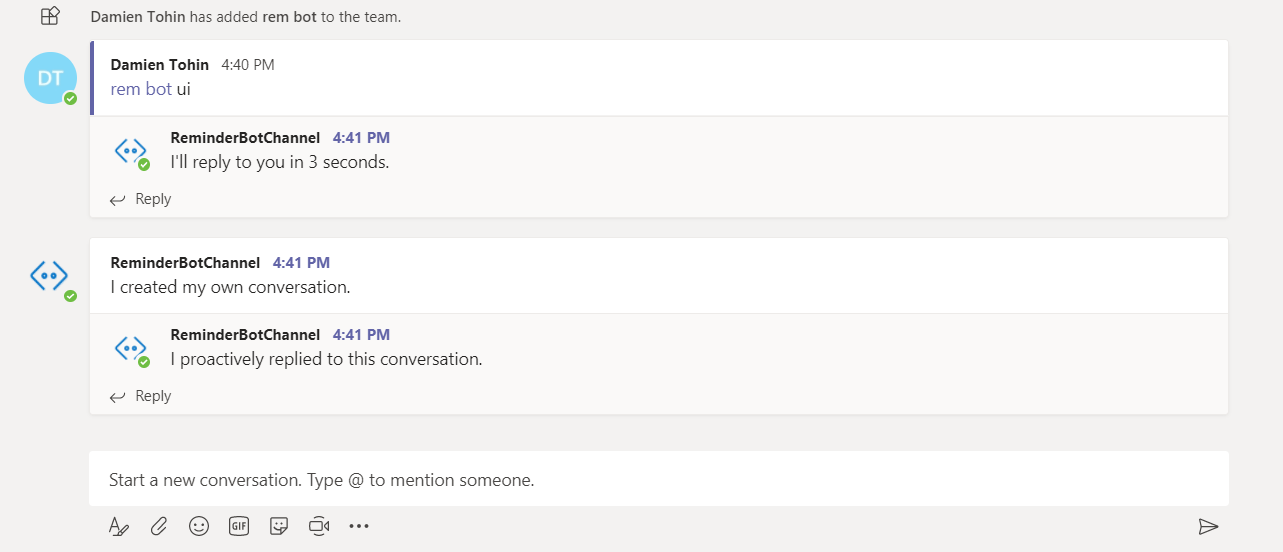
Task: Open the sticker picker
Action: [279, 526]
